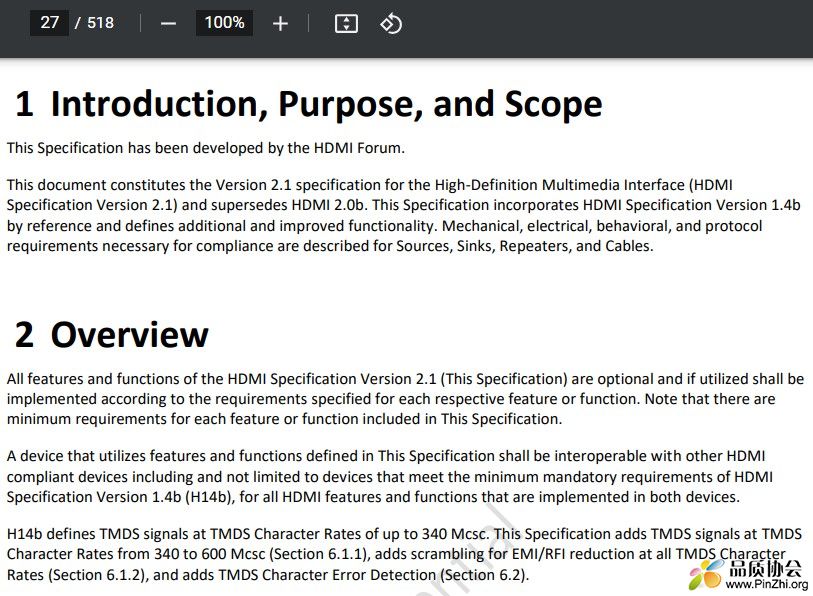
Task: Click the text 'EMI/RFI reduction'
Action: click(574, 554)
